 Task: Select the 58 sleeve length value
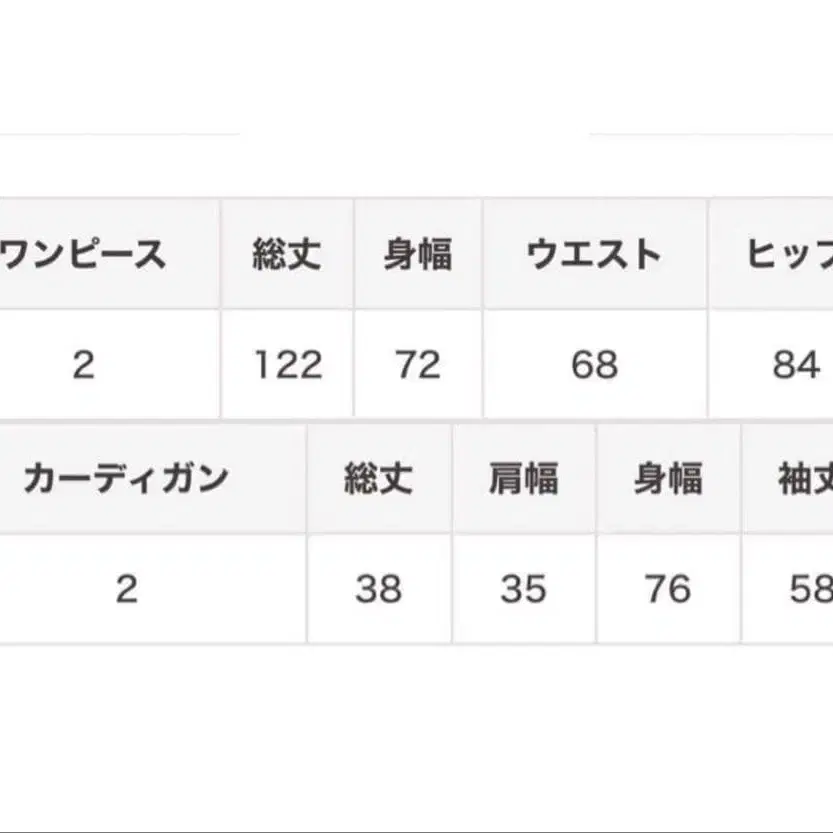tap(809, 589)
